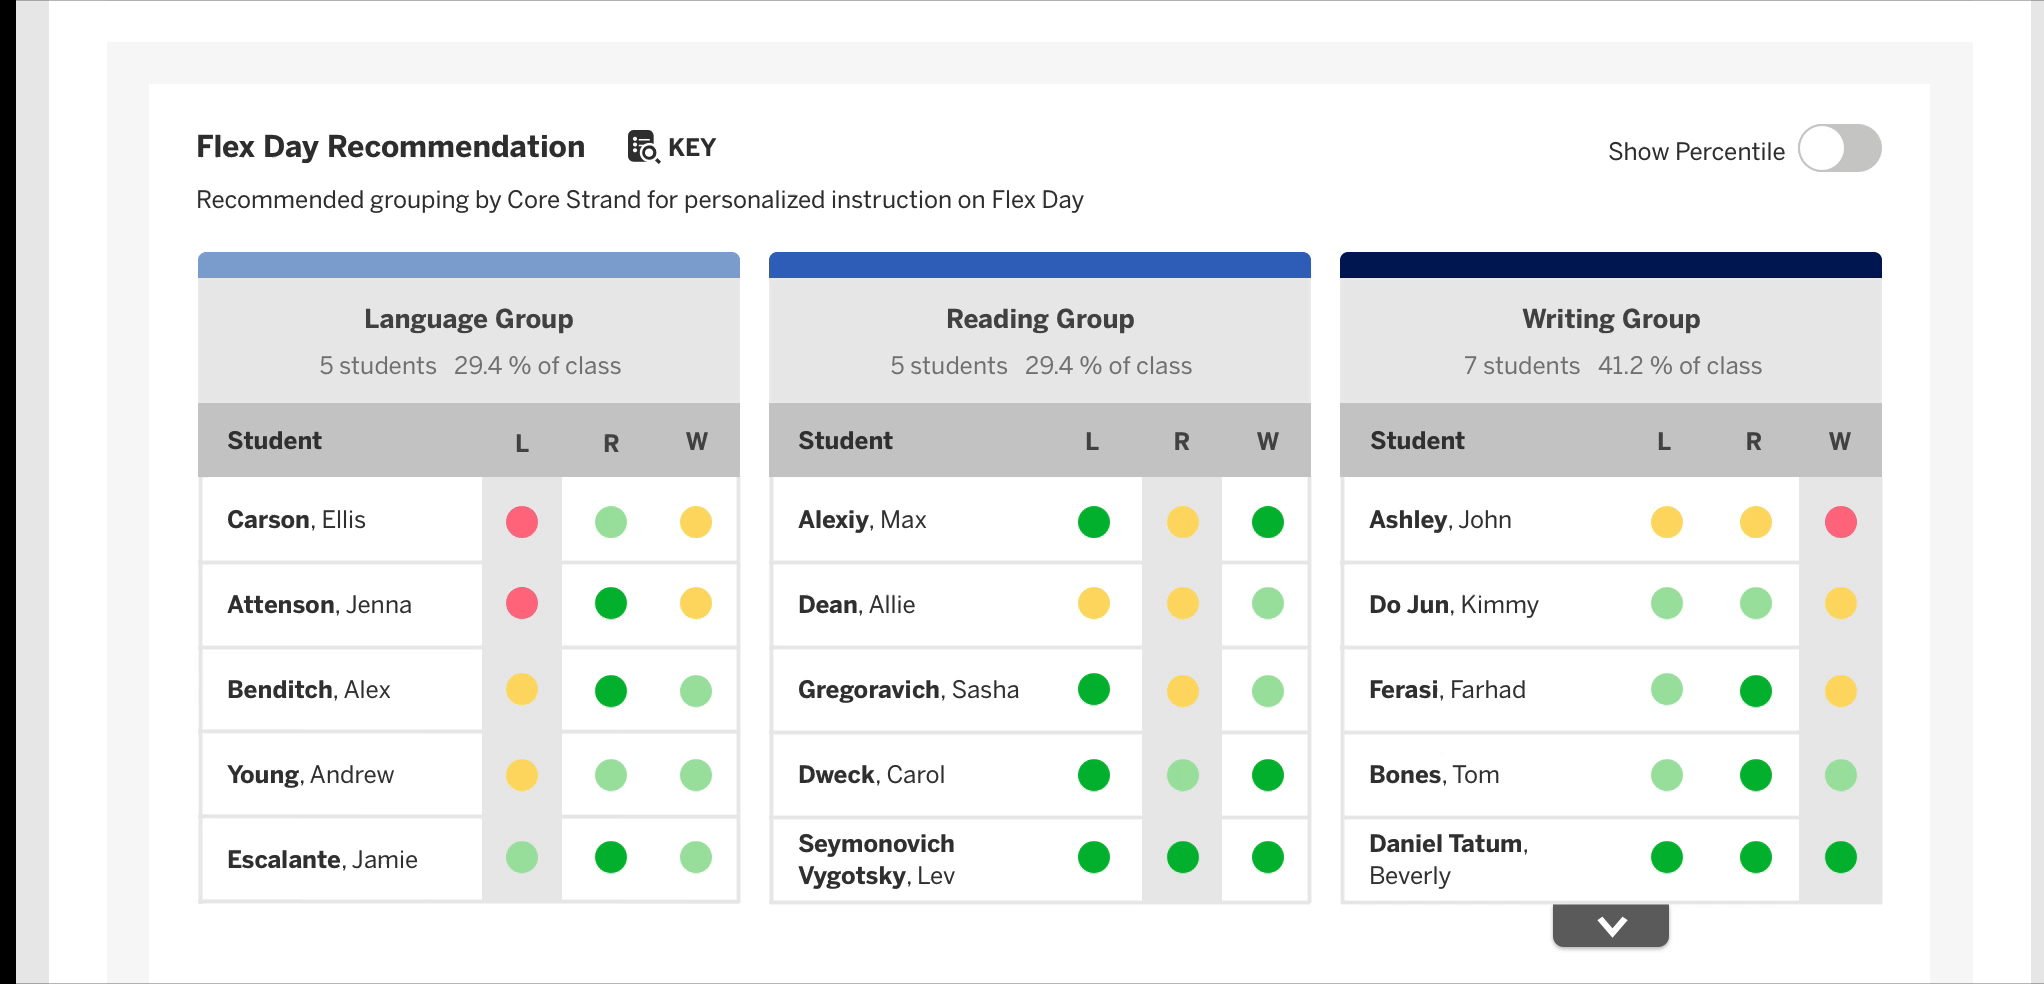
Task: Click the Student column header in Language Group
Action: pyautogui.click(x=274, y=441)
